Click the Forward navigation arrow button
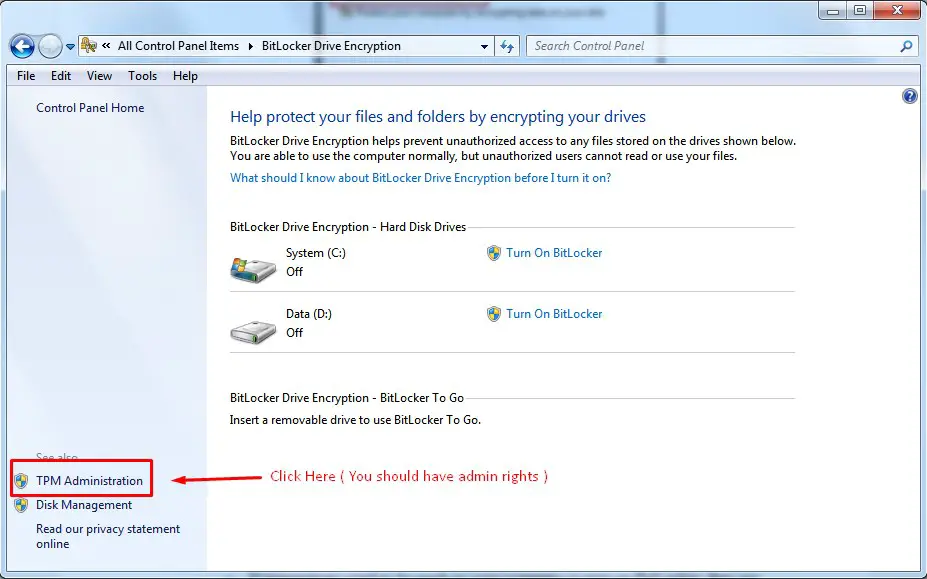 click(x=50, y=46)
